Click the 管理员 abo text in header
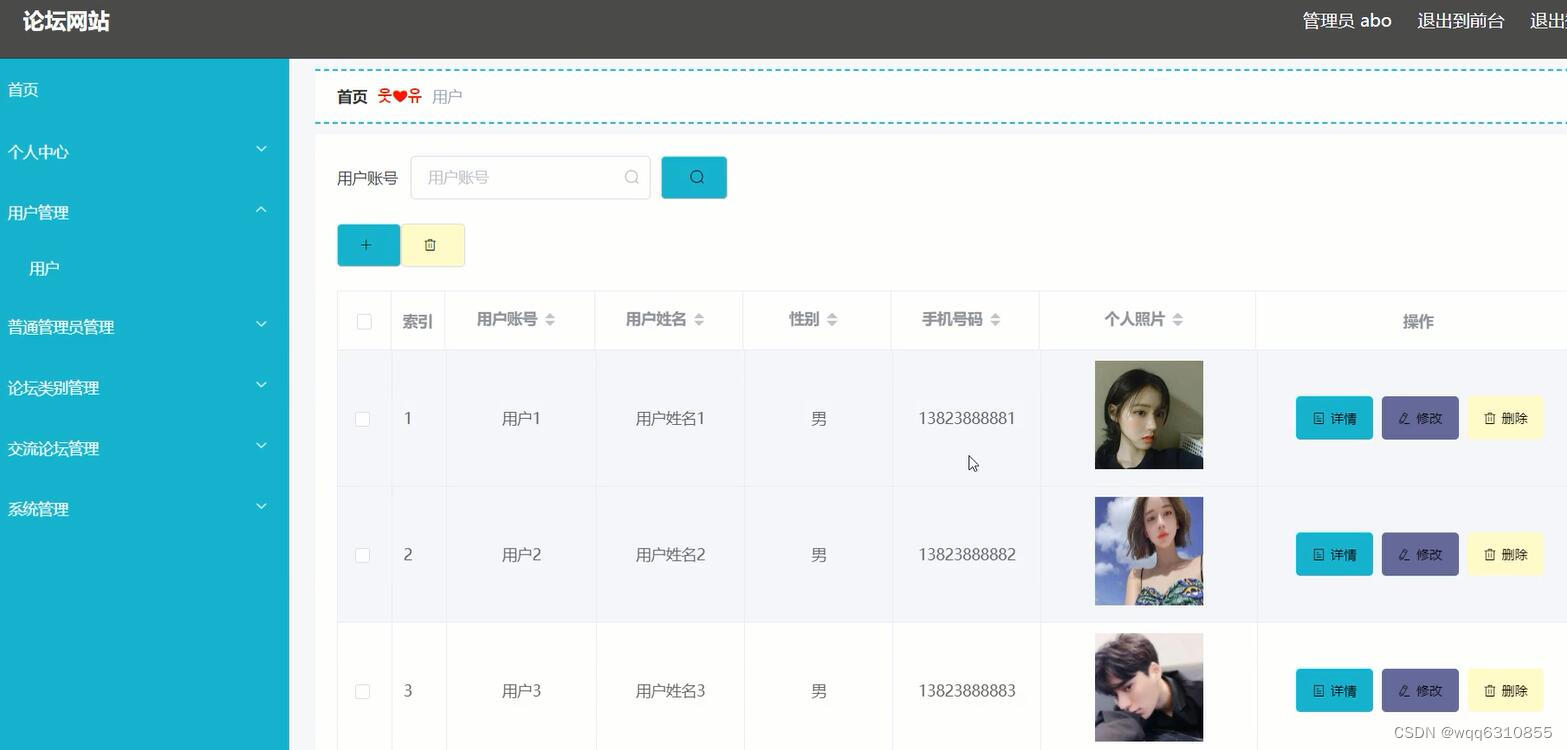Viewport: 1567px width, 750px height. tap(1347, 21)
